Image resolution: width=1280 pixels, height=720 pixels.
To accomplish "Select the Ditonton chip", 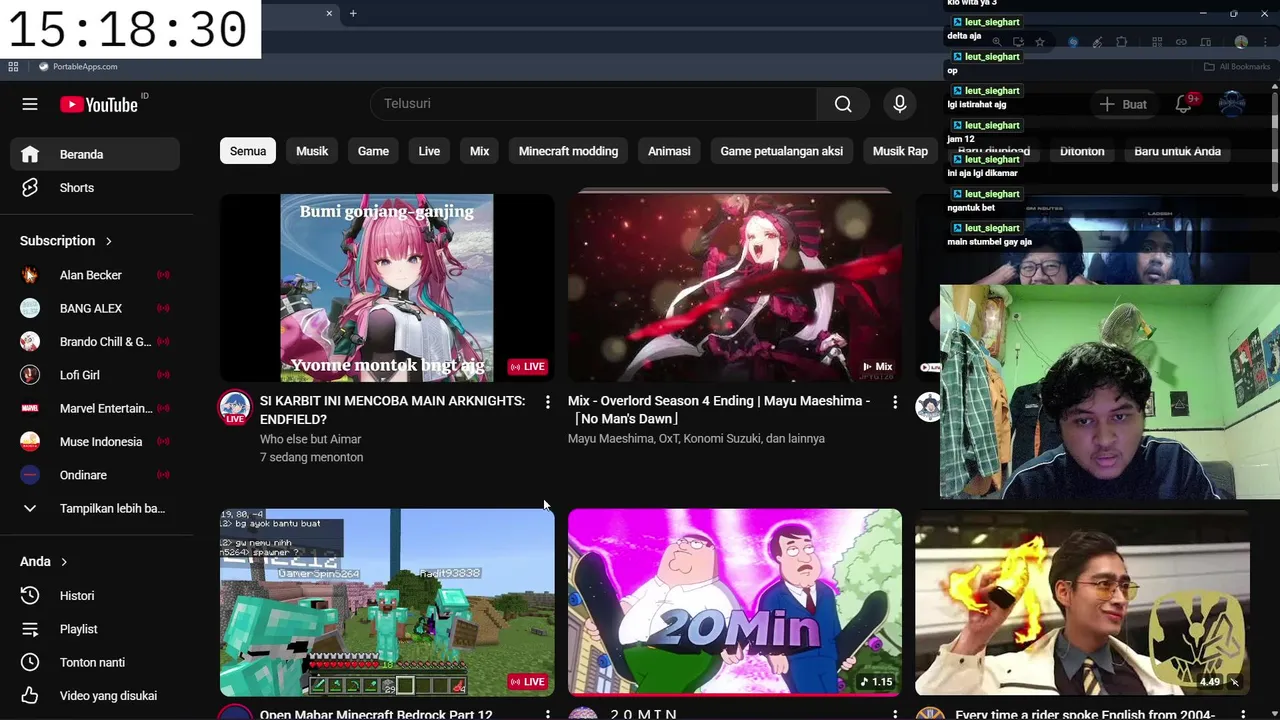I will (x=1082, y=151).
